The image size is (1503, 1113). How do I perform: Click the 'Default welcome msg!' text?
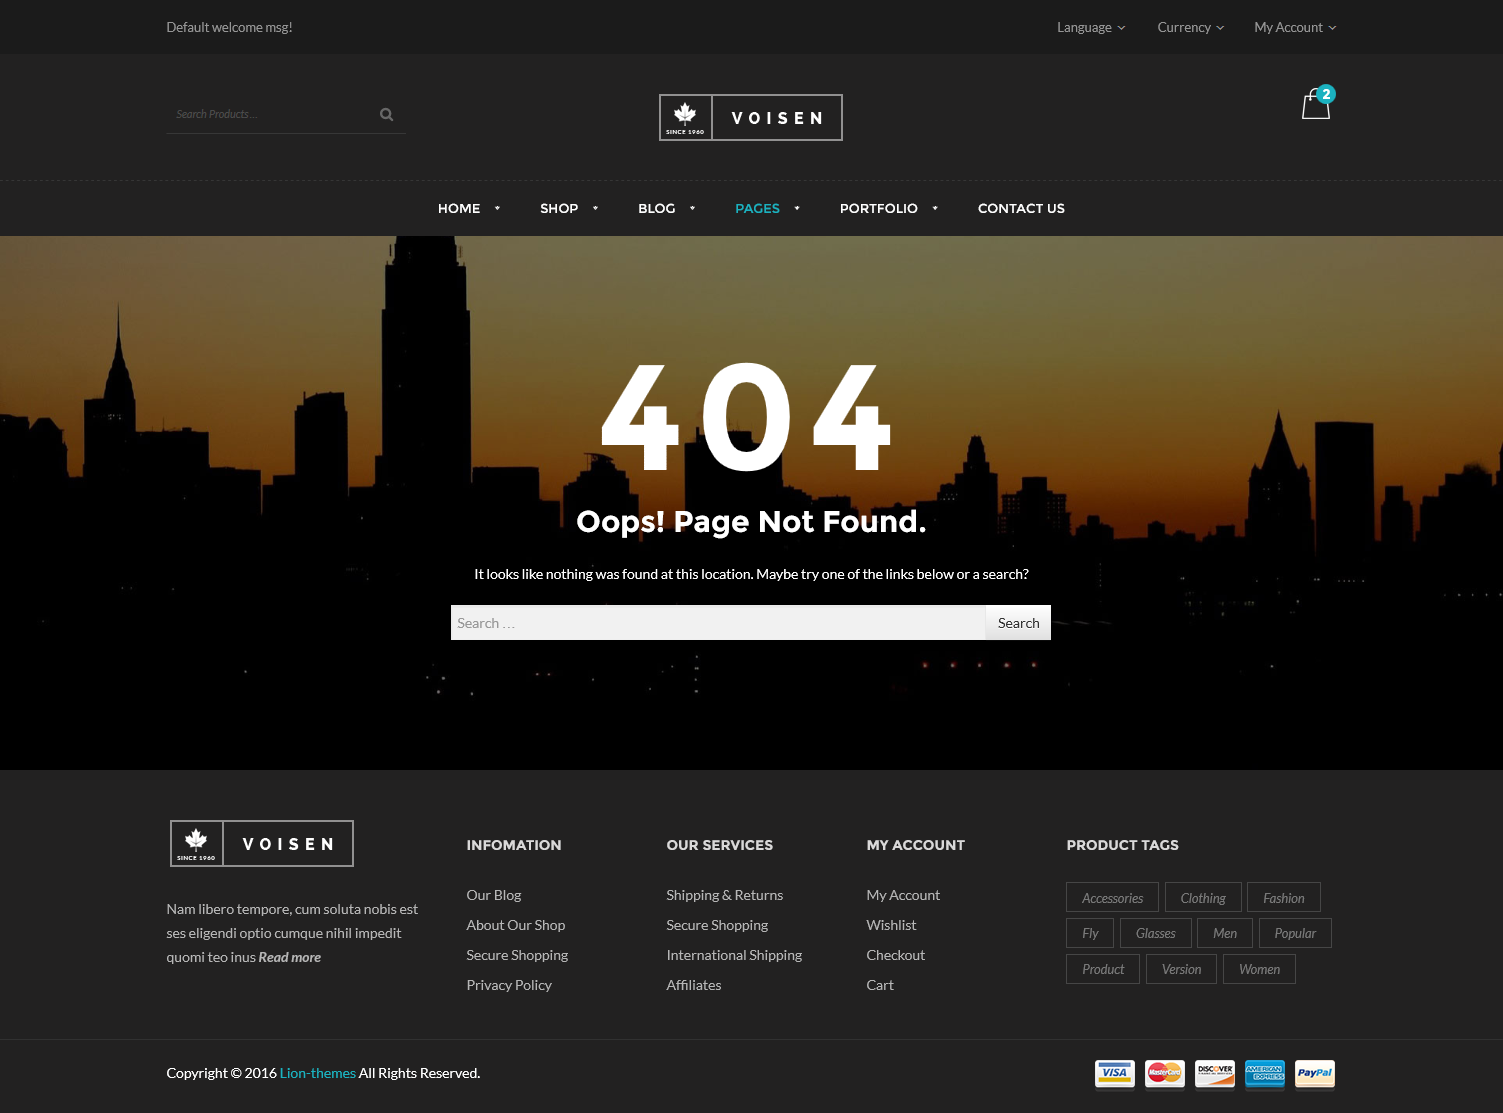tap(230, 27)
